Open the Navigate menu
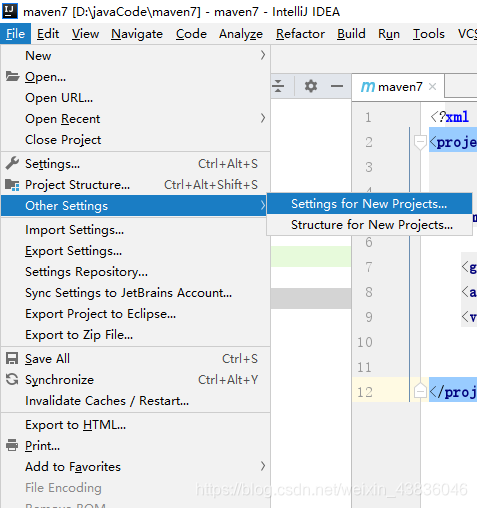This screenshot has height=508, width=477. click(x=137, y=34)
